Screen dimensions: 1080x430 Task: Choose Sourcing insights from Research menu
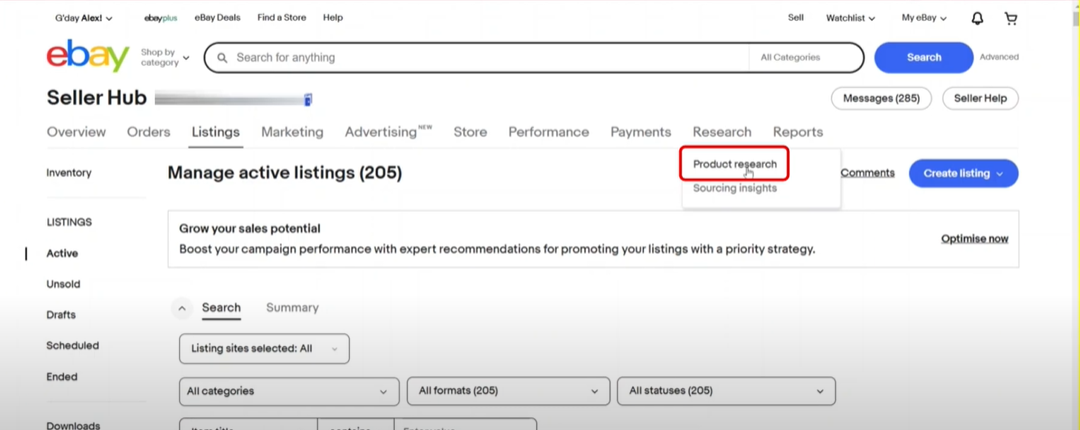tap(735, 188)
